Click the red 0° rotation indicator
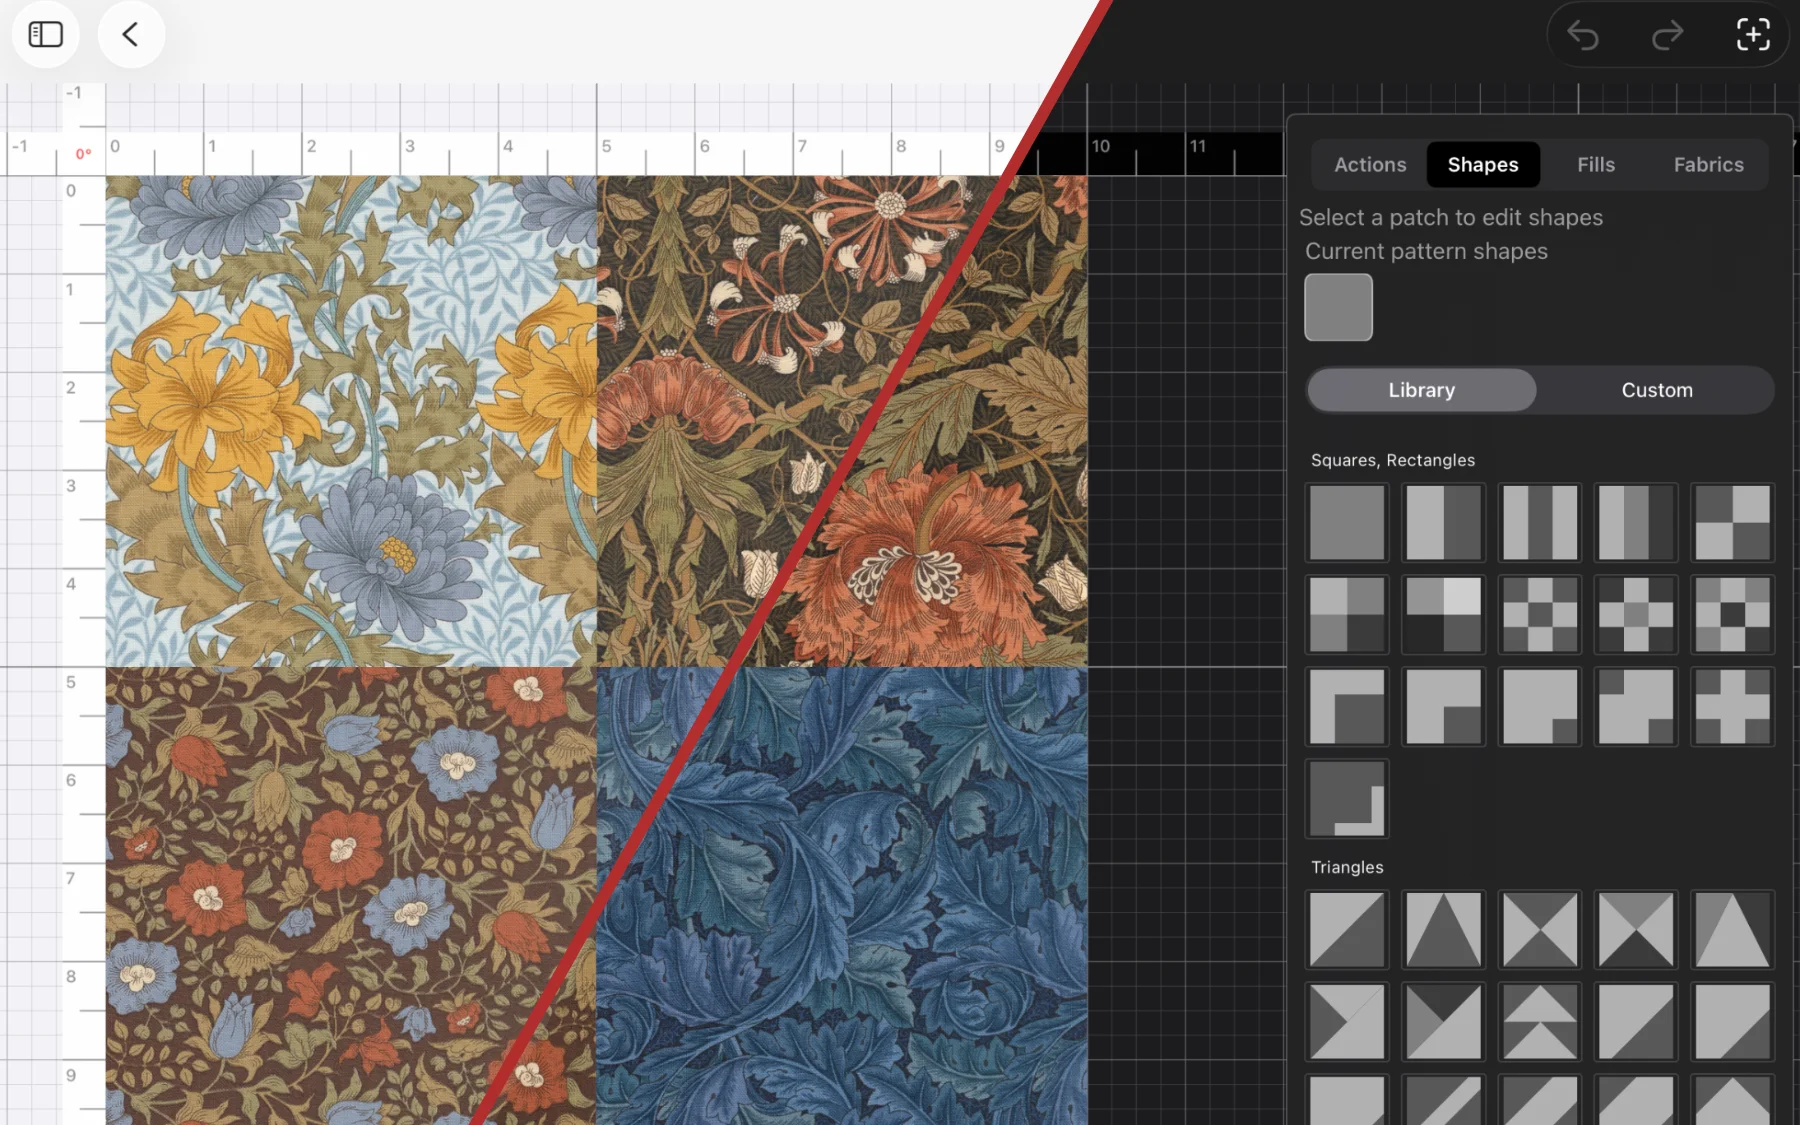The image size is (1800, 1125). 84,154
